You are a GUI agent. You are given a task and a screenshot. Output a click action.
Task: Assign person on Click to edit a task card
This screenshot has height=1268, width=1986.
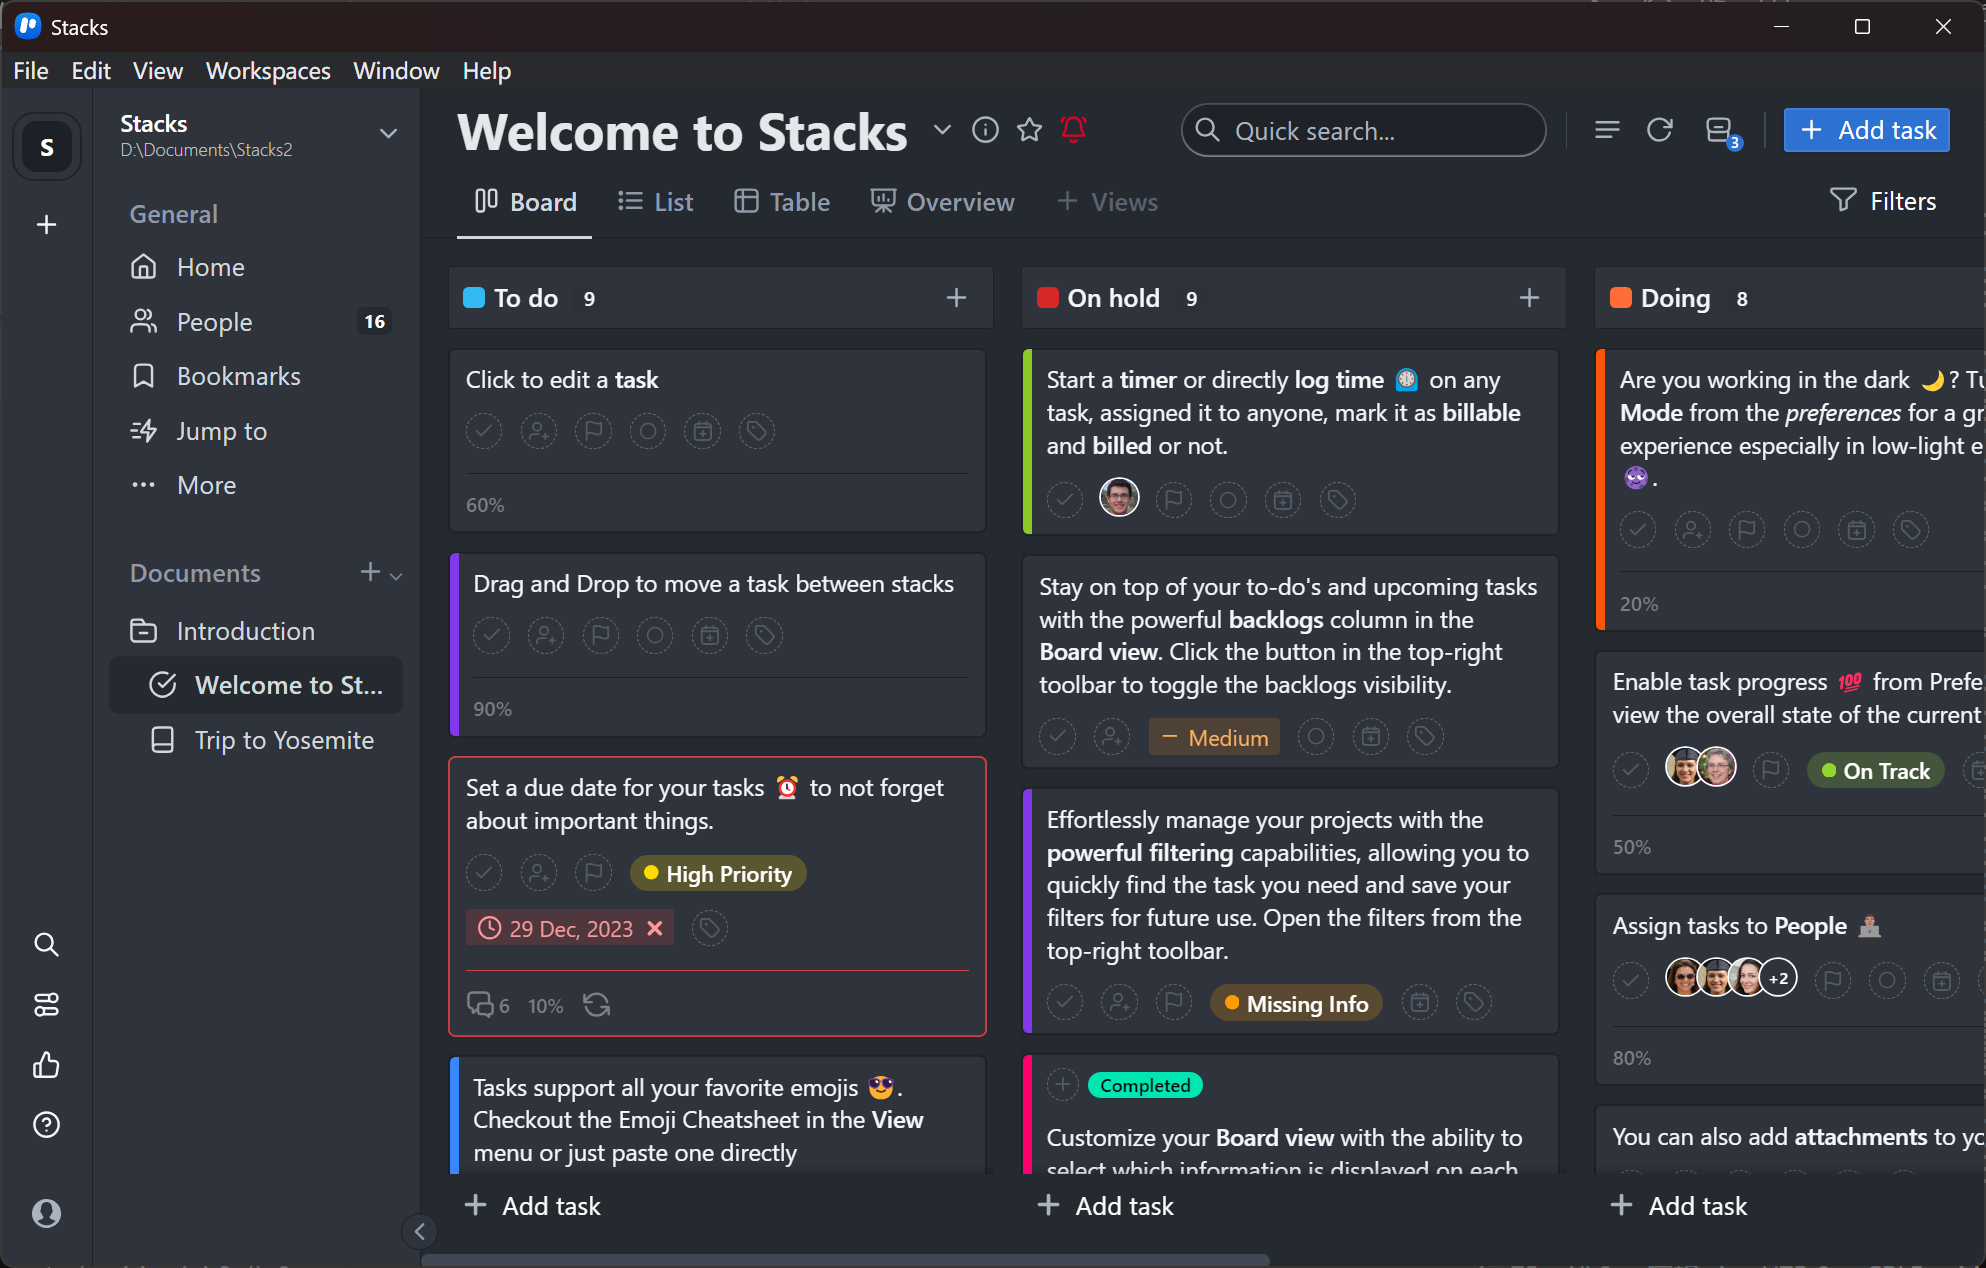coord(539,431)
